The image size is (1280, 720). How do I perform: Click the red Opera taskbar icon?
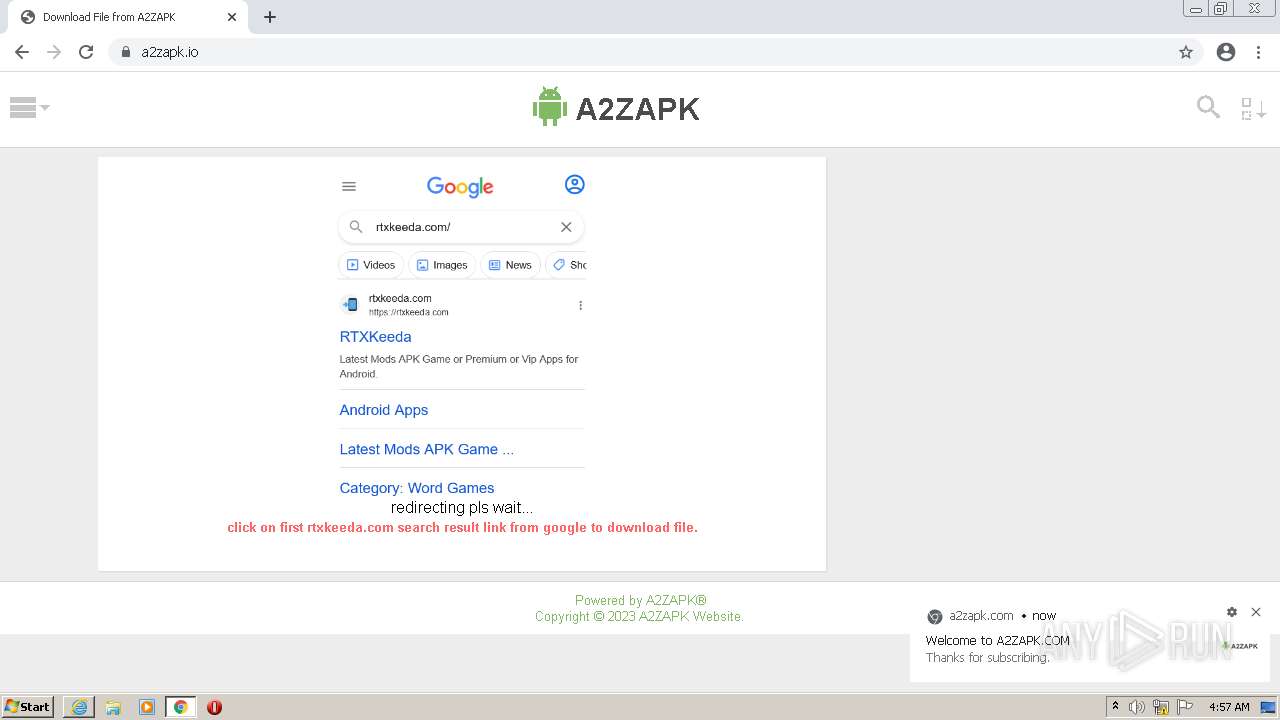pos(214,707)
